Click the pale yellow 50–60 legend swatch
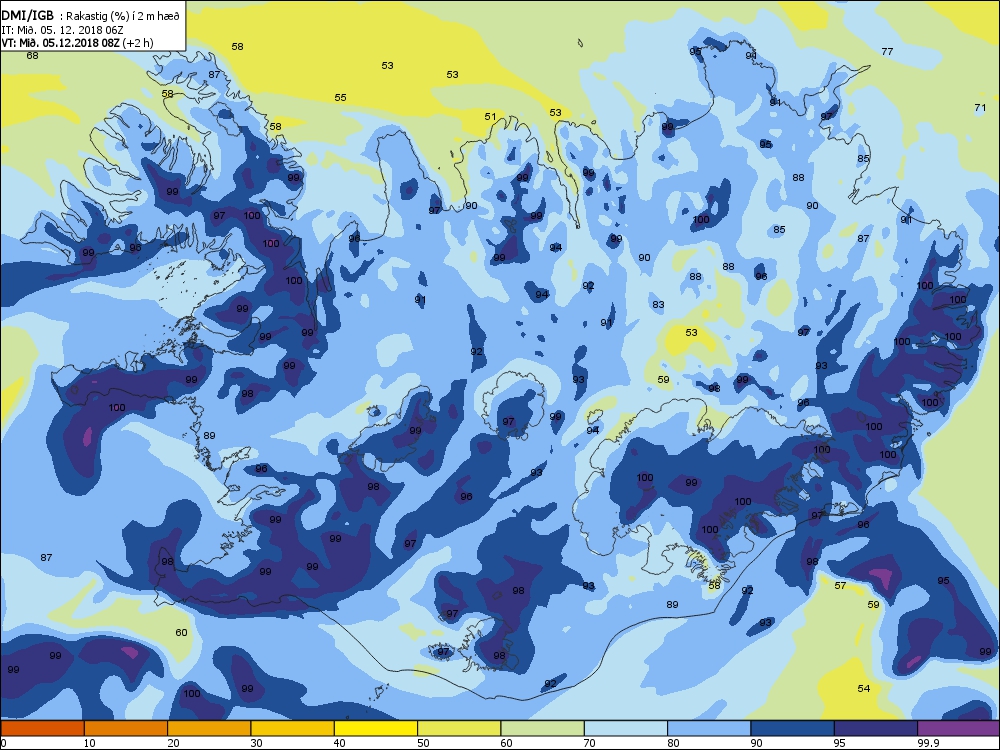 pyautogui.click(x=459, y=728)
